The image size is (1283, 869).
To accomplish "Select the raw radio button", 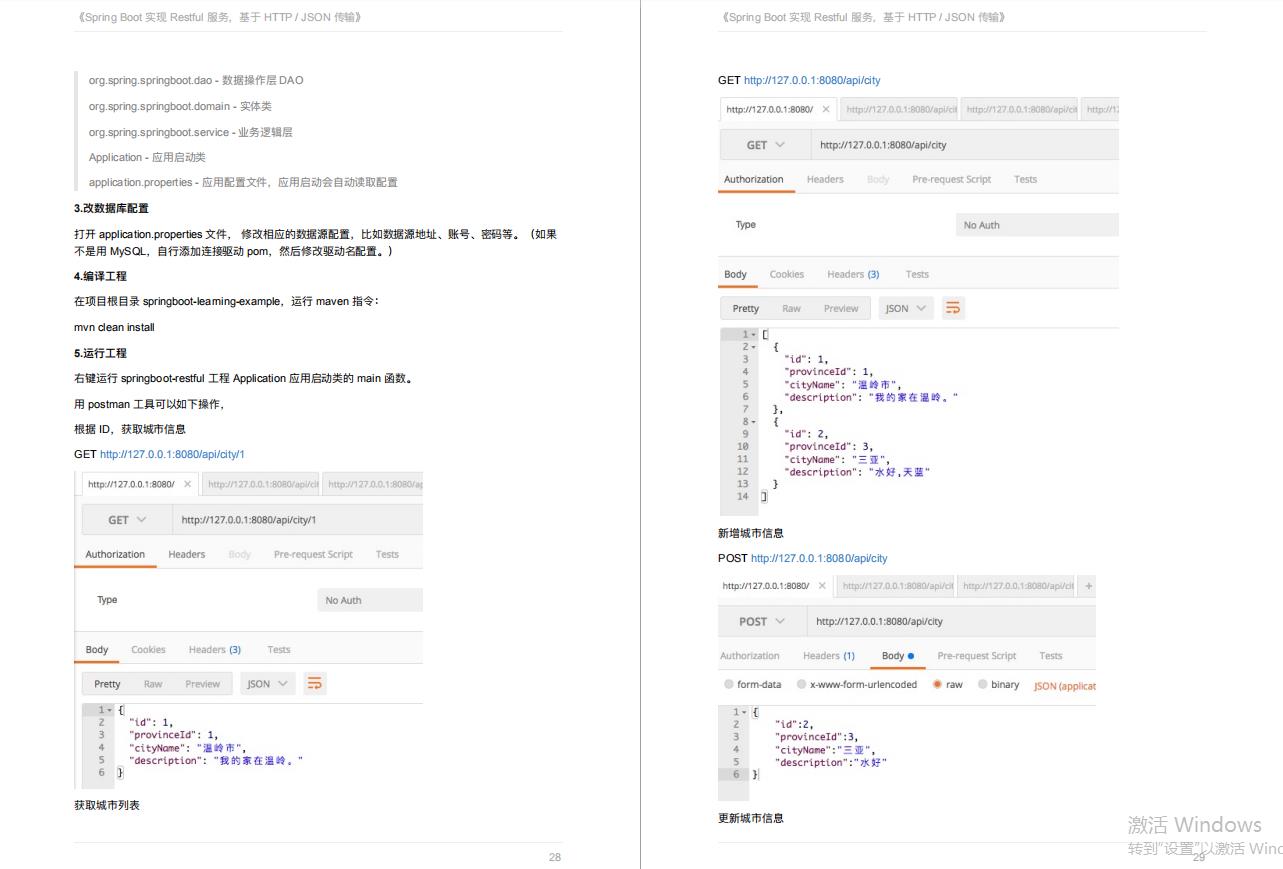I will 937,685.
